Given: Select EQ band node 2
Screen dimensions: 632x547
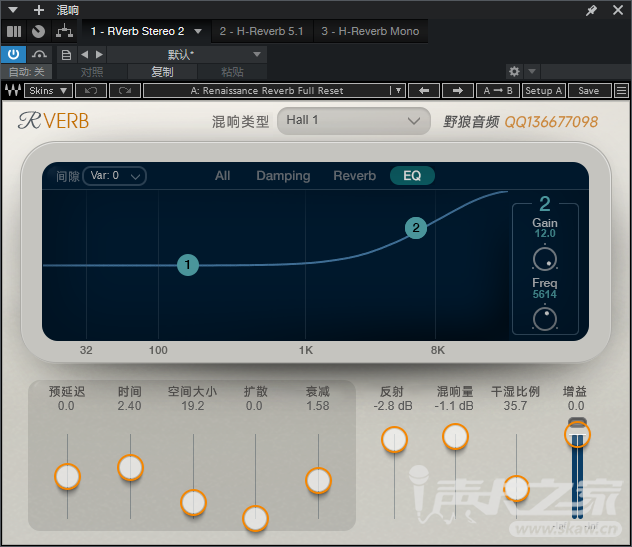Looking at the screenshot, I should click(x=416, y=228).
